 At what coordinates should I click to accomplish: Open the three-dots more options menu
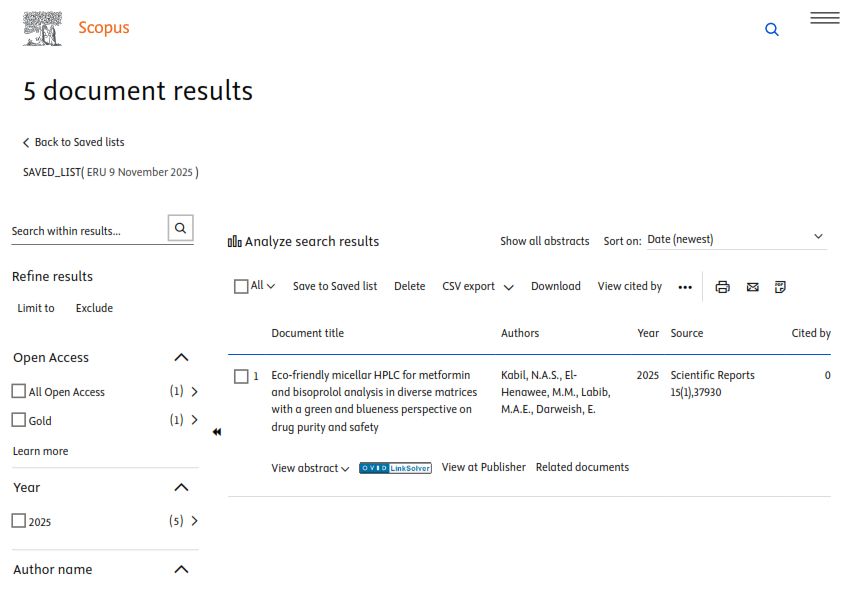tap(684, 287)
